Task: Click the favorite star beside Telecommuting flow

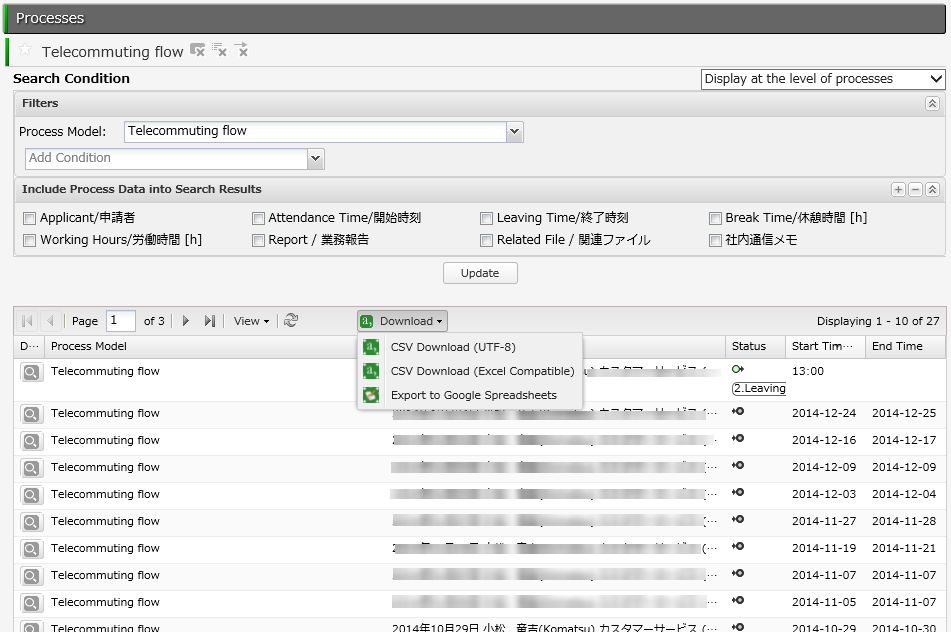Action: coord(25,50)
